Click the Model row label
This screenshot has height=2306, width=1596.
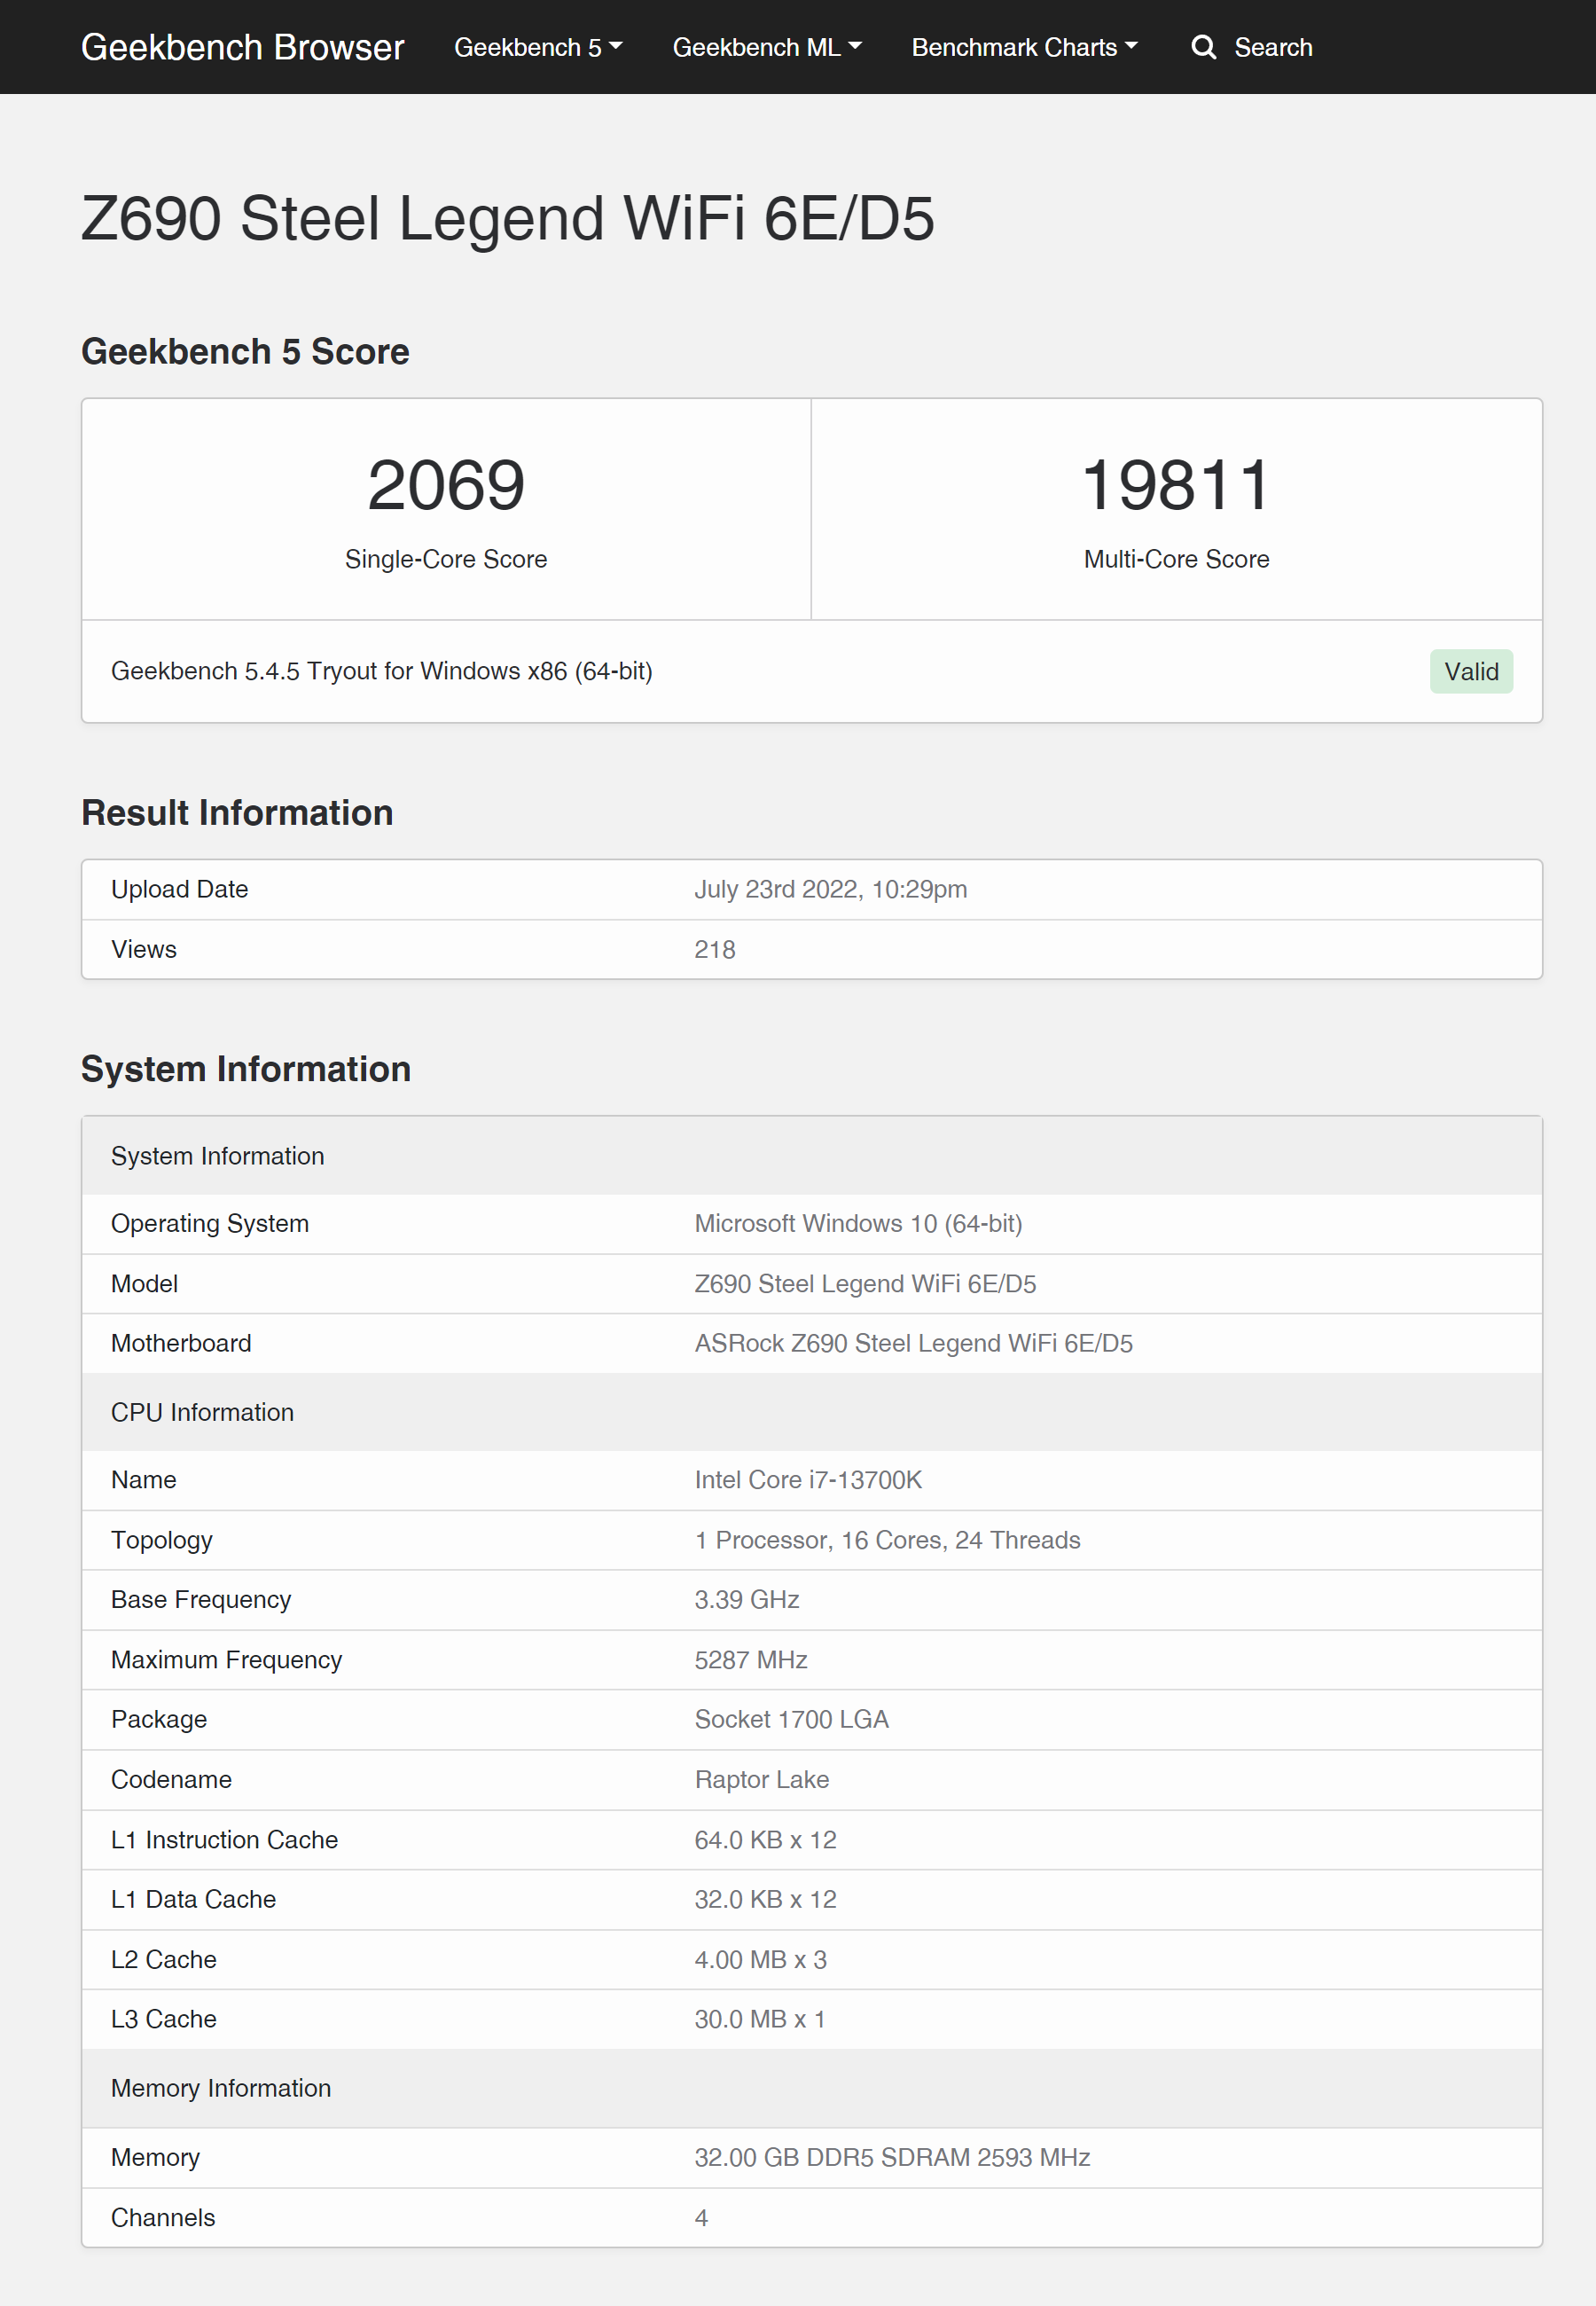pos(144,1283)
